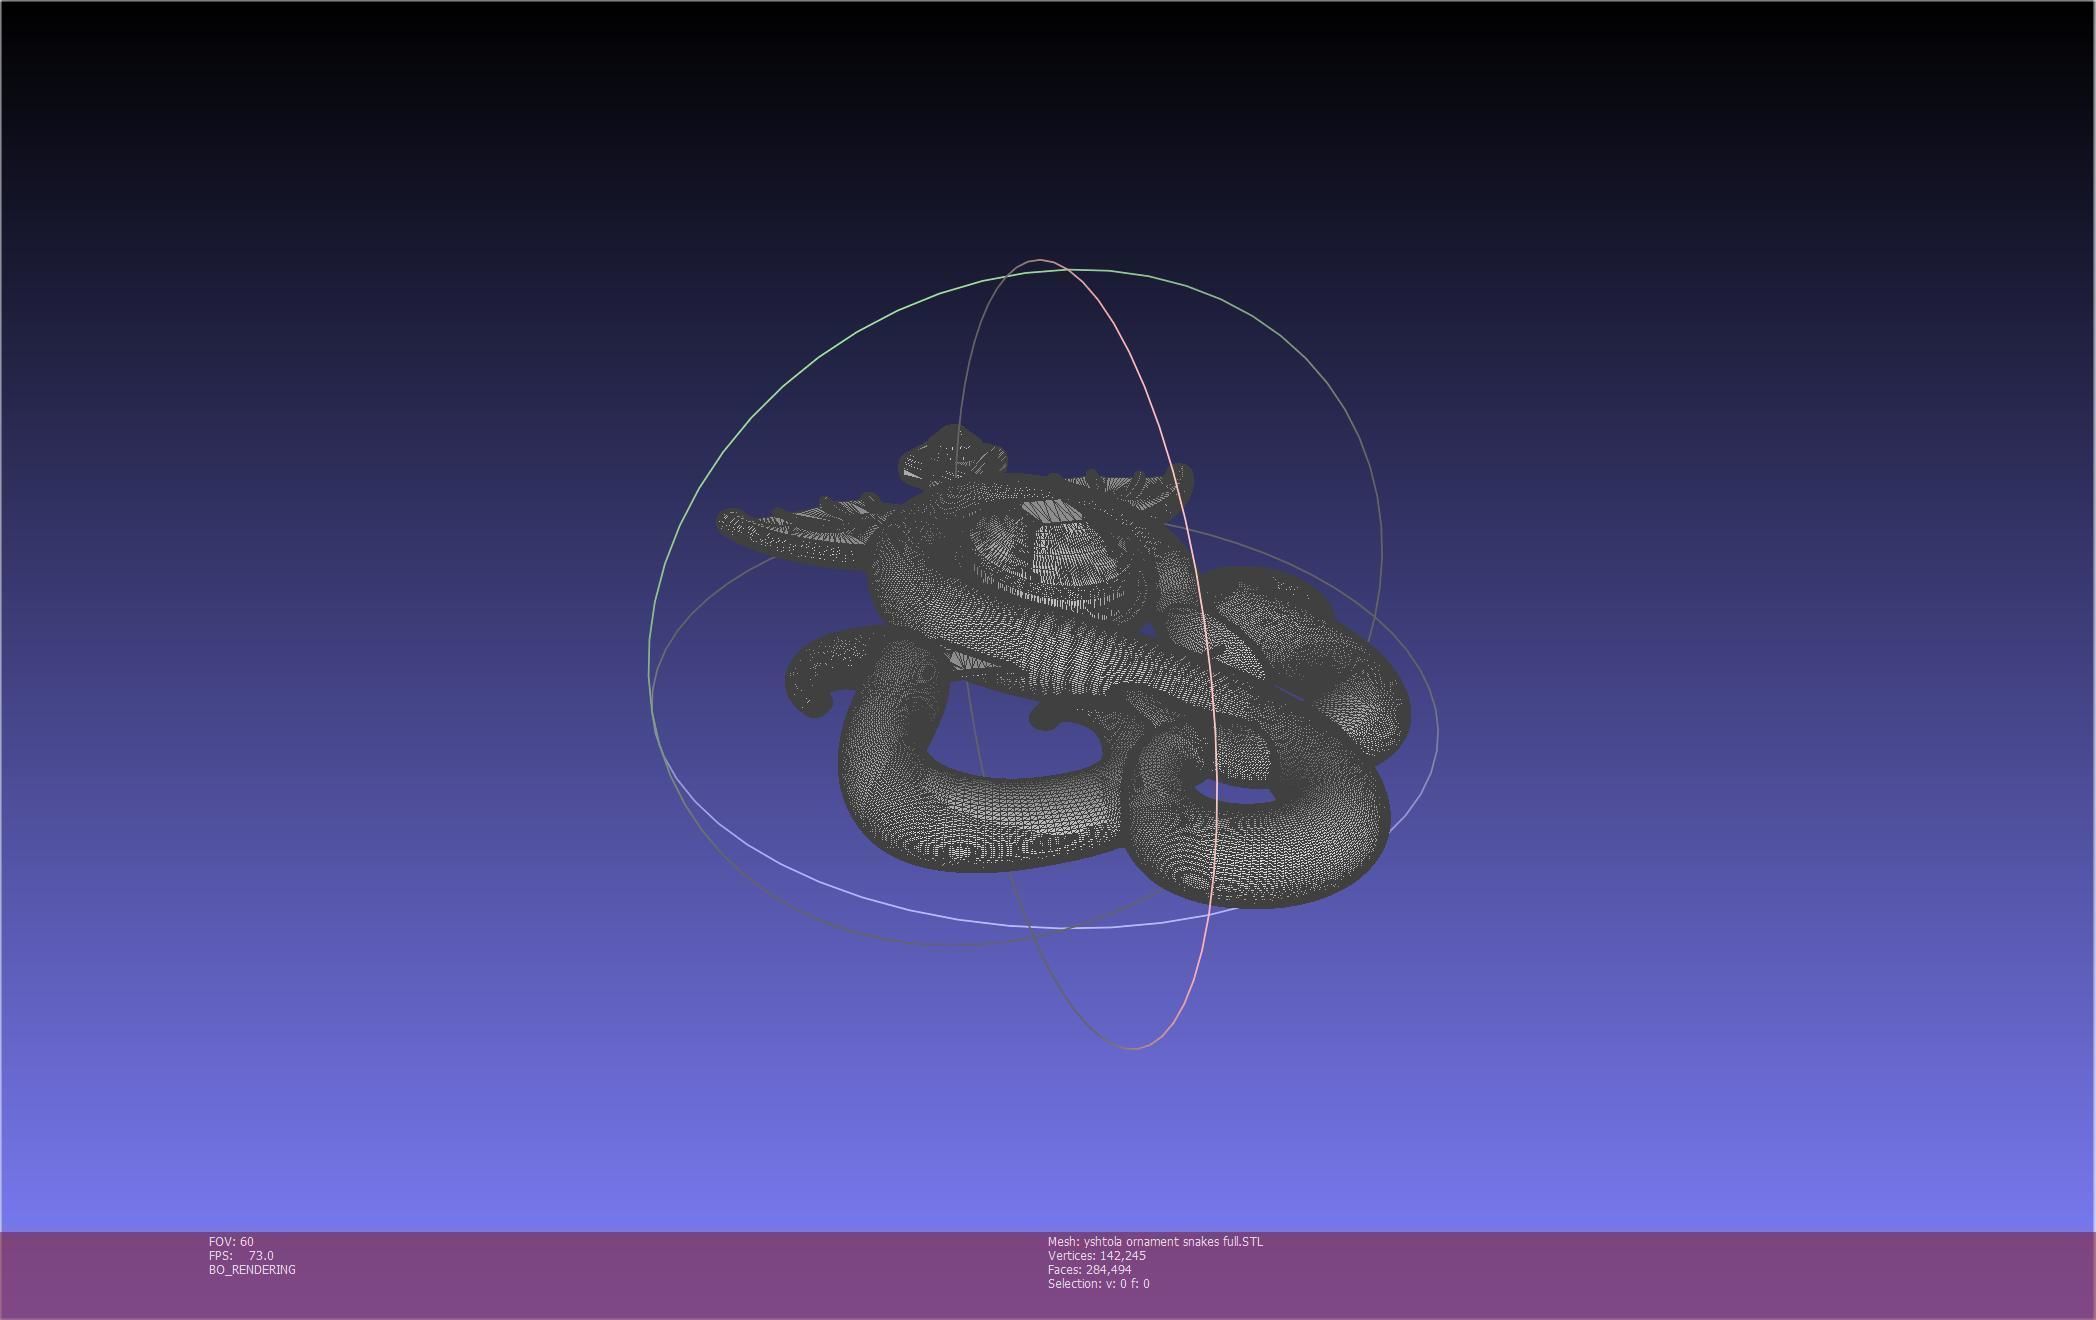Click the BO_RENDERING status text
The image size is (2096, 1320).
[x=252, y=1270]
